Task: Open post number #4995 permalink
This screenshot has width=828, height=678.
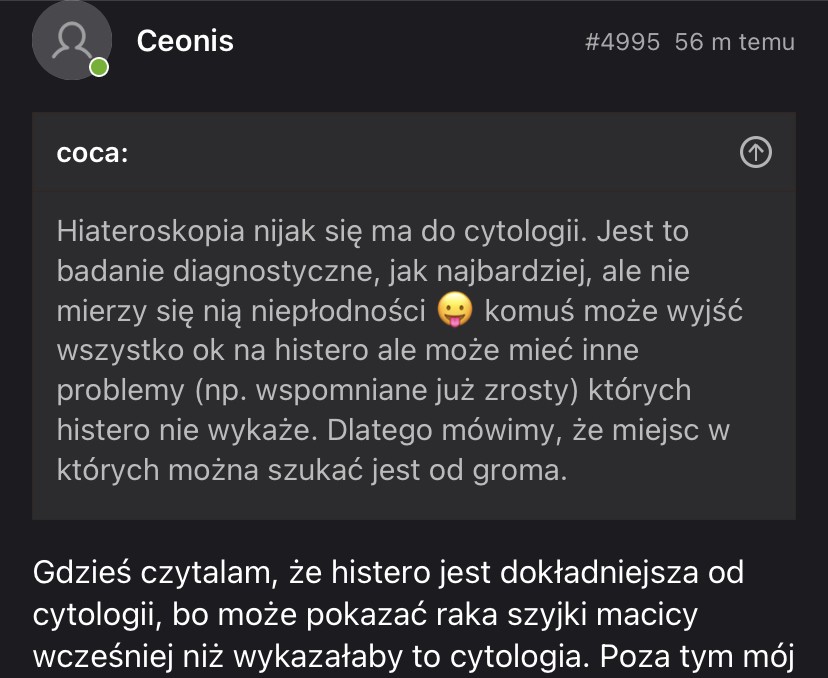Action: click(621, 42)
